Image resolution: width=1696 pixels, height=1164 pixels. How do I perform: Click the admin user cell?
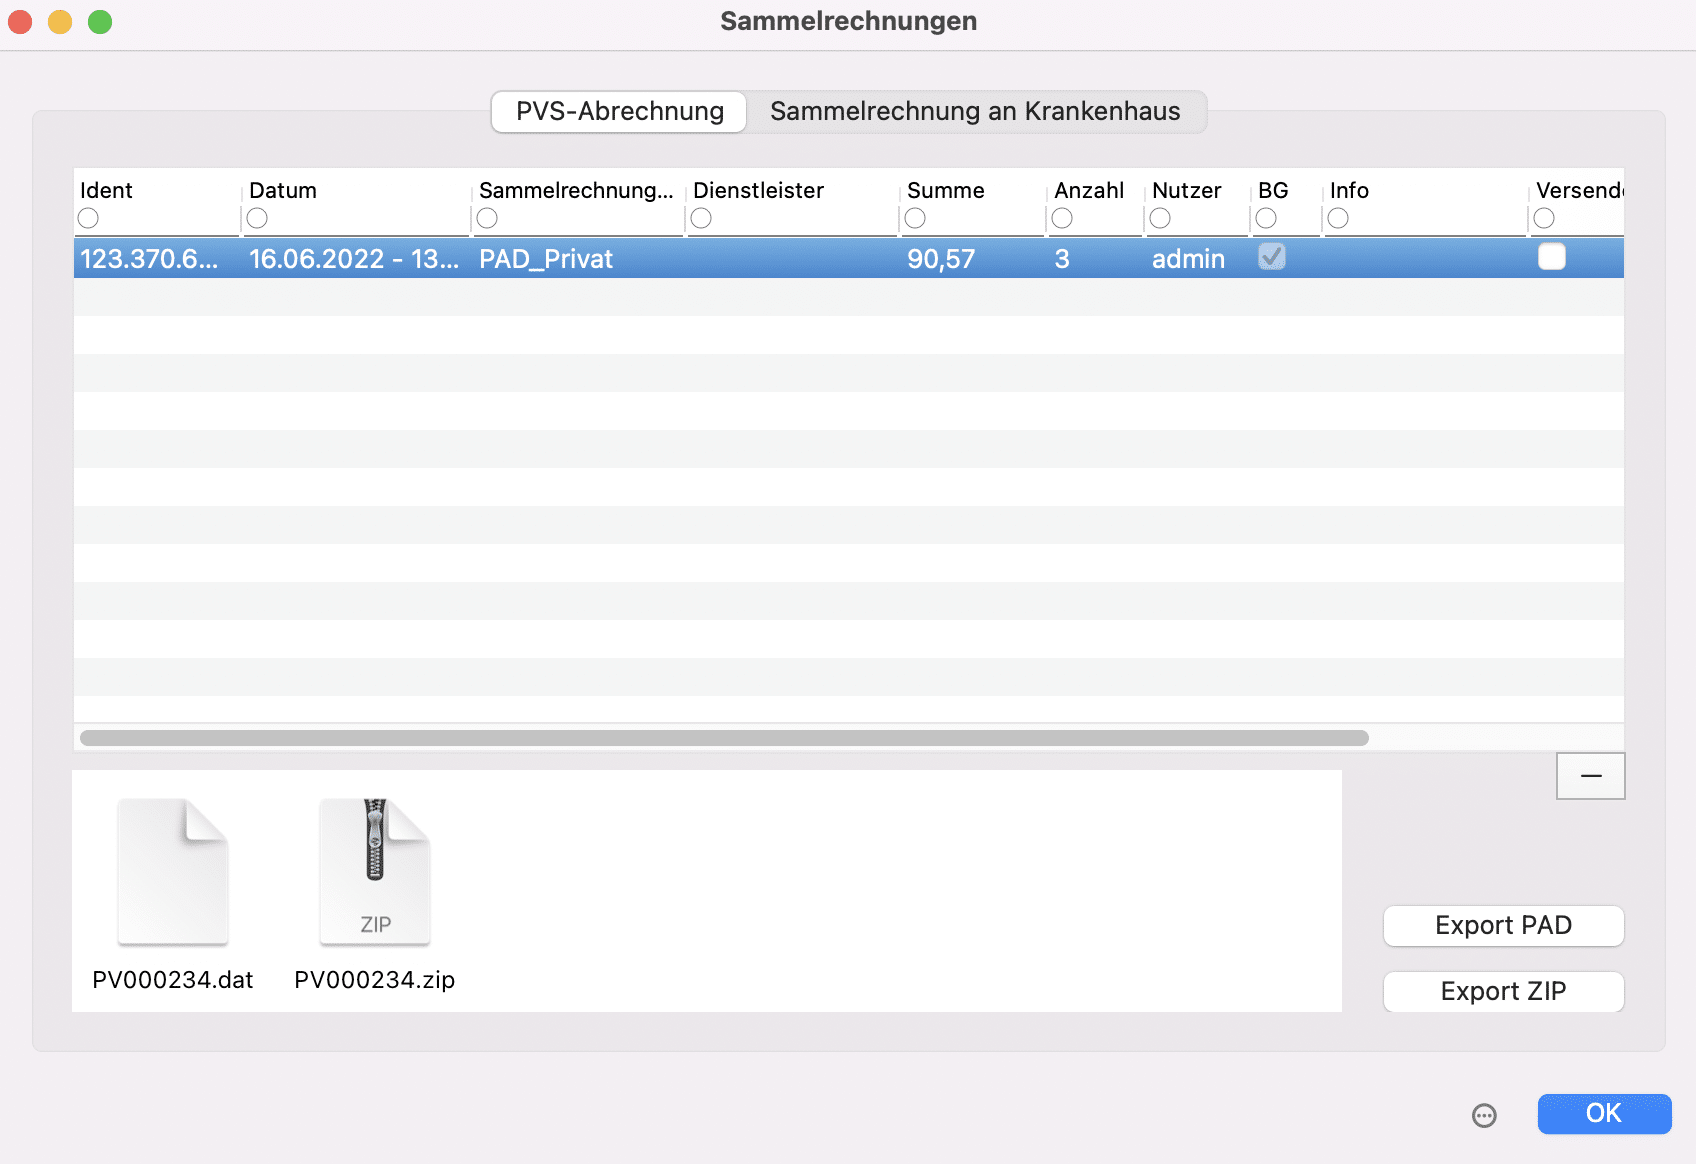pyautogui.click(x=1188, y=259)
